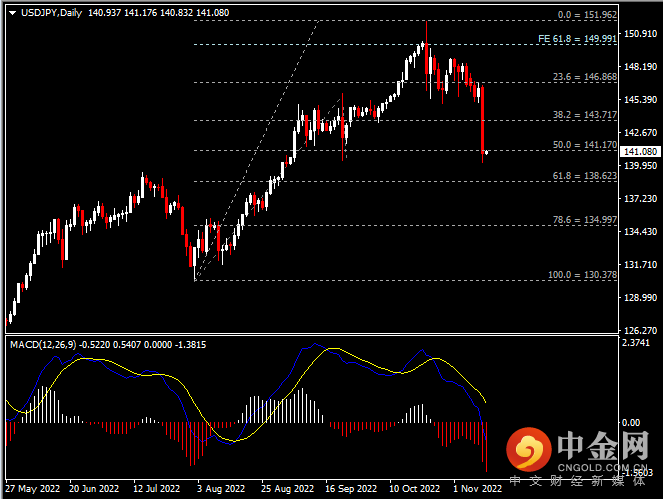Click the 10 Oct 2022 date label
Screen dimensions: 663x499
(x=415, y=489)
